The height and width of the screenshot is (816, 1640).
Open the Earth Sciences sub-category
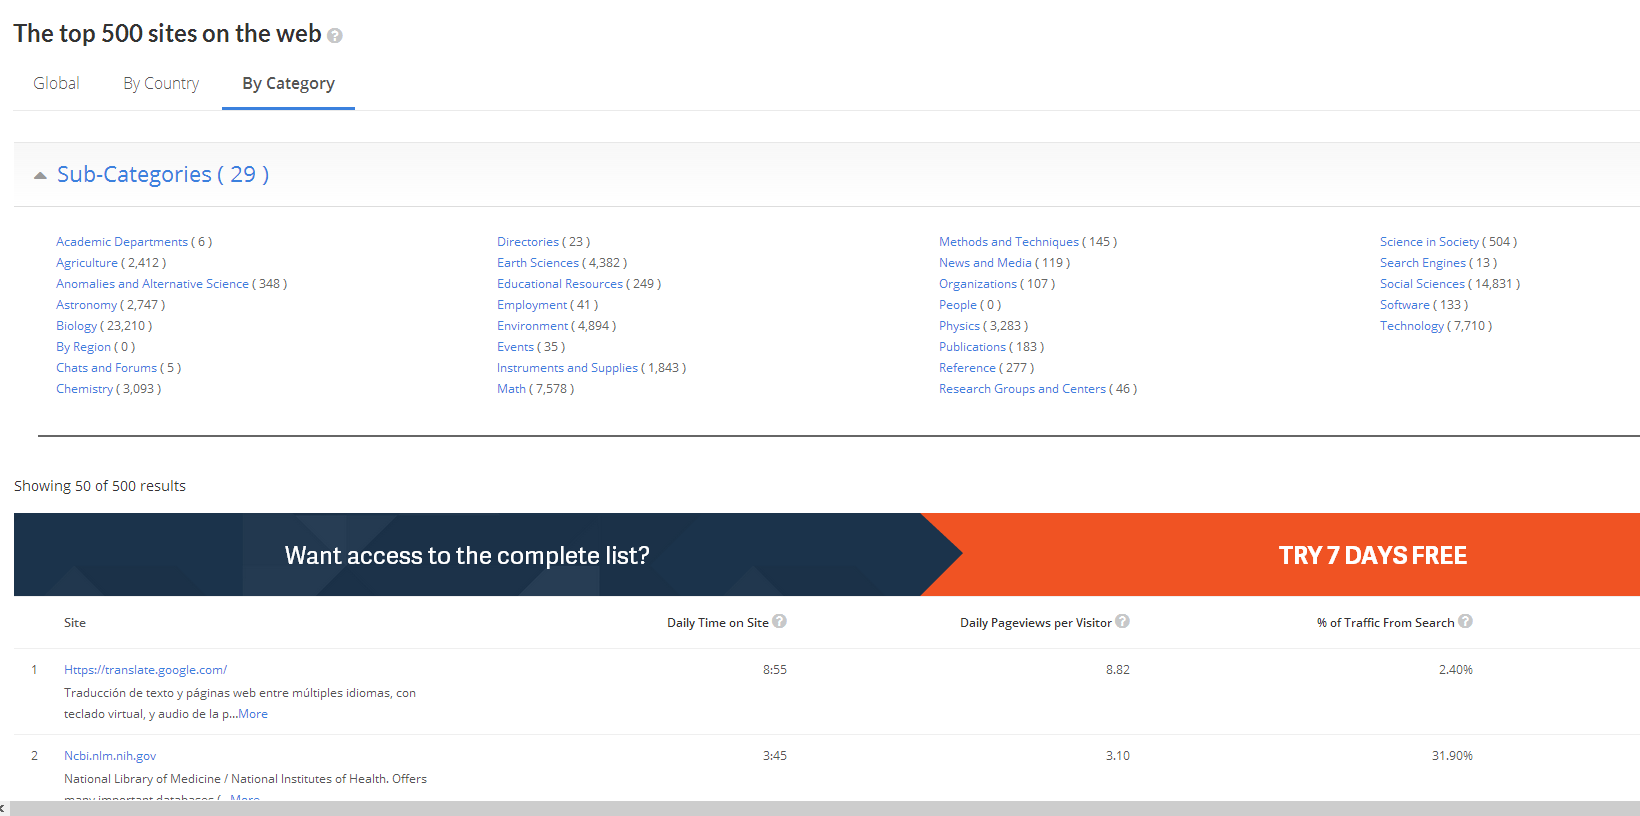(538, 263)
